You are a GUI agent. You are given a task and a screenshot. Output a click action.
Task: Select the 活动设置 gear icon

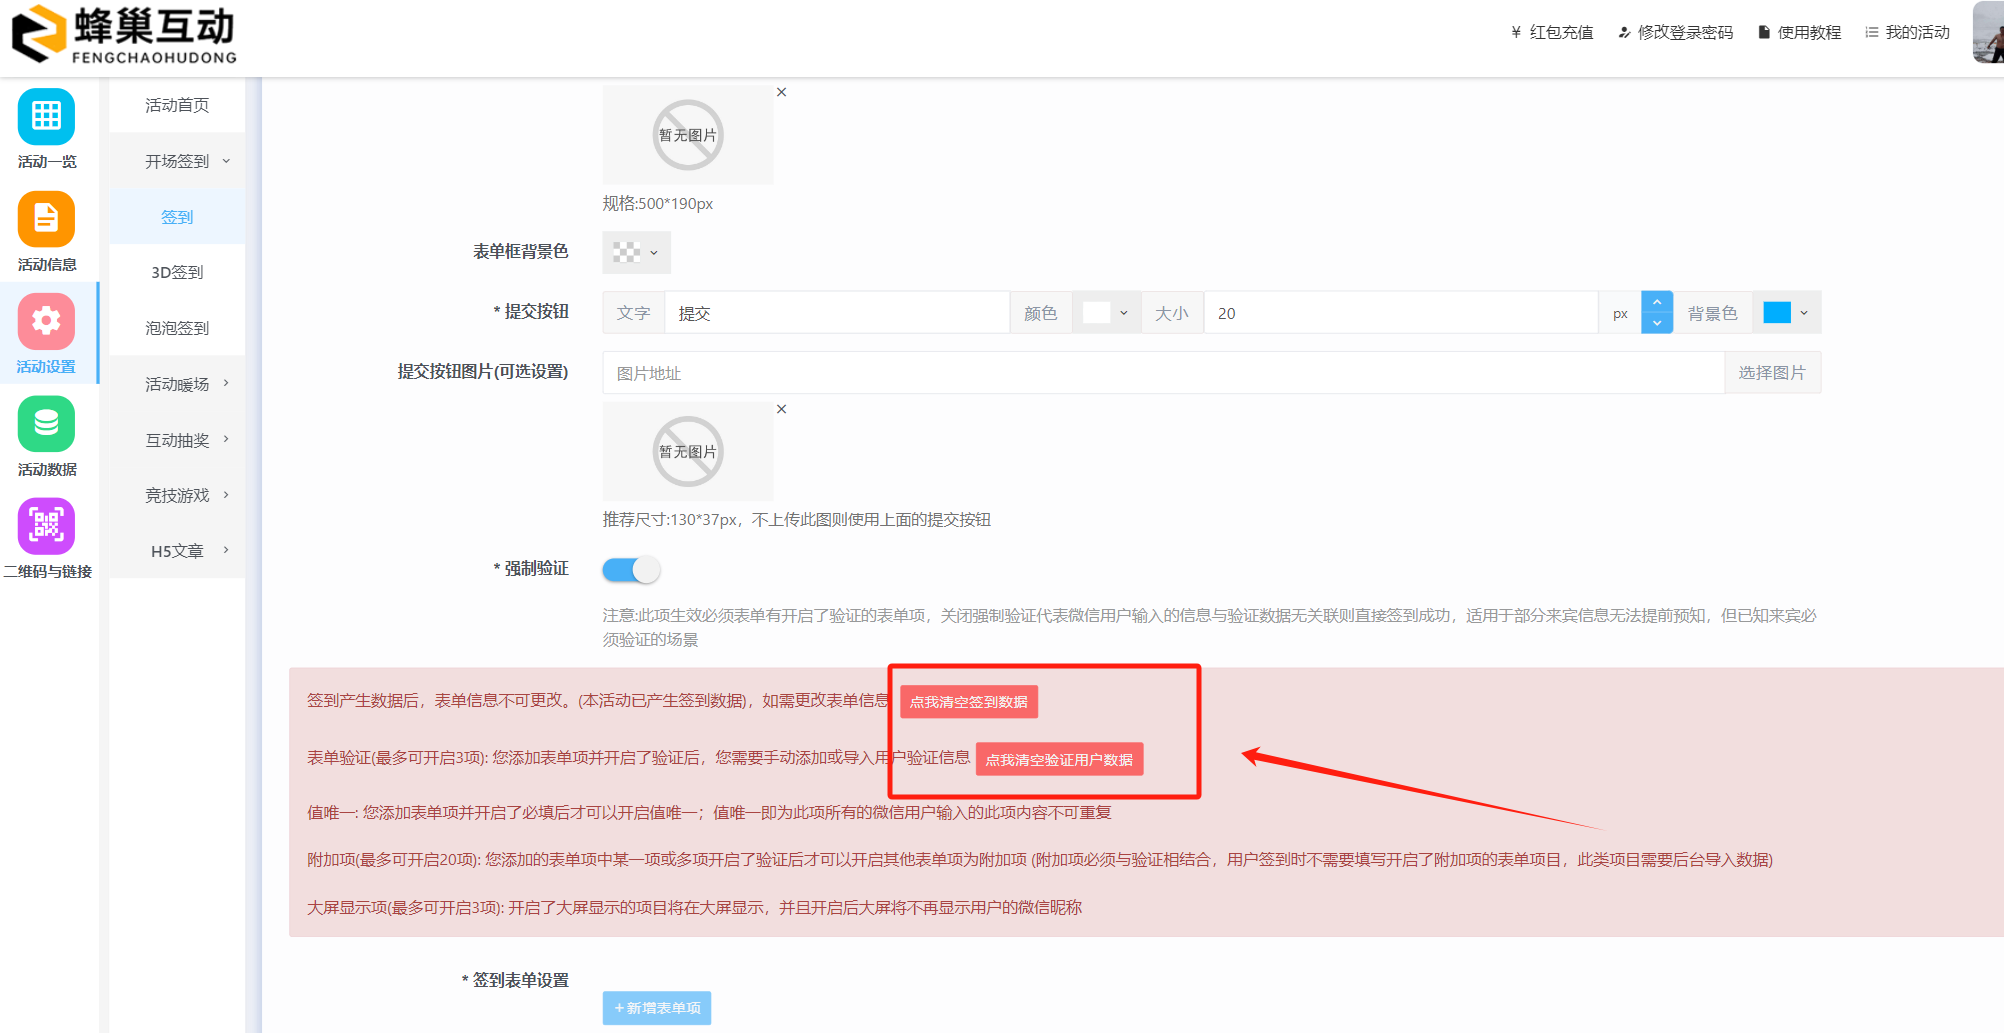(x=46, y=321)
